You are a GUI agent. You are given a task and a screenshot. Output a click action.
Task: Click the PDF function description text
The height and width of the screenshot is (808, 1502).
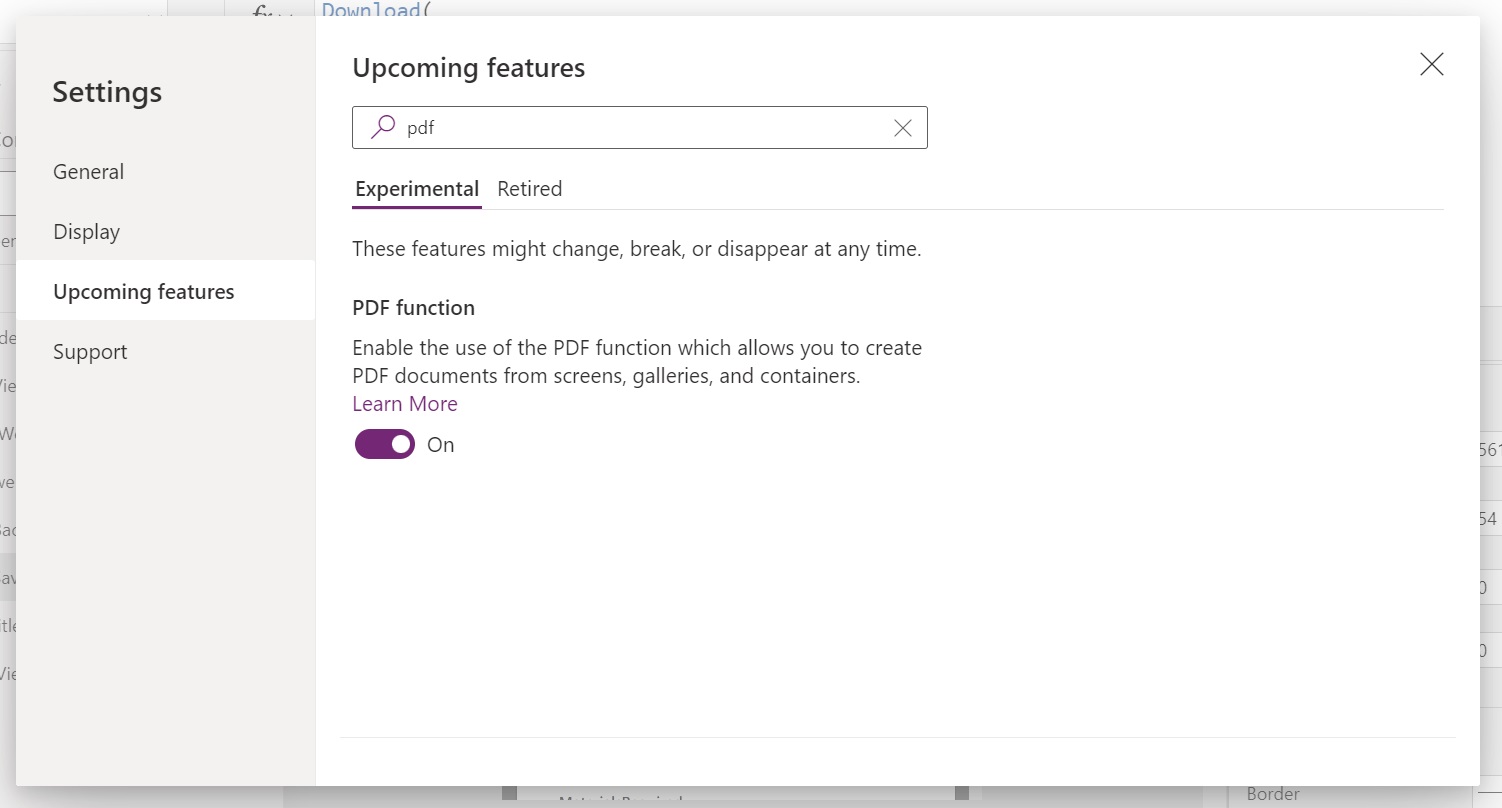pyautogui.click(x=636, y=361)
